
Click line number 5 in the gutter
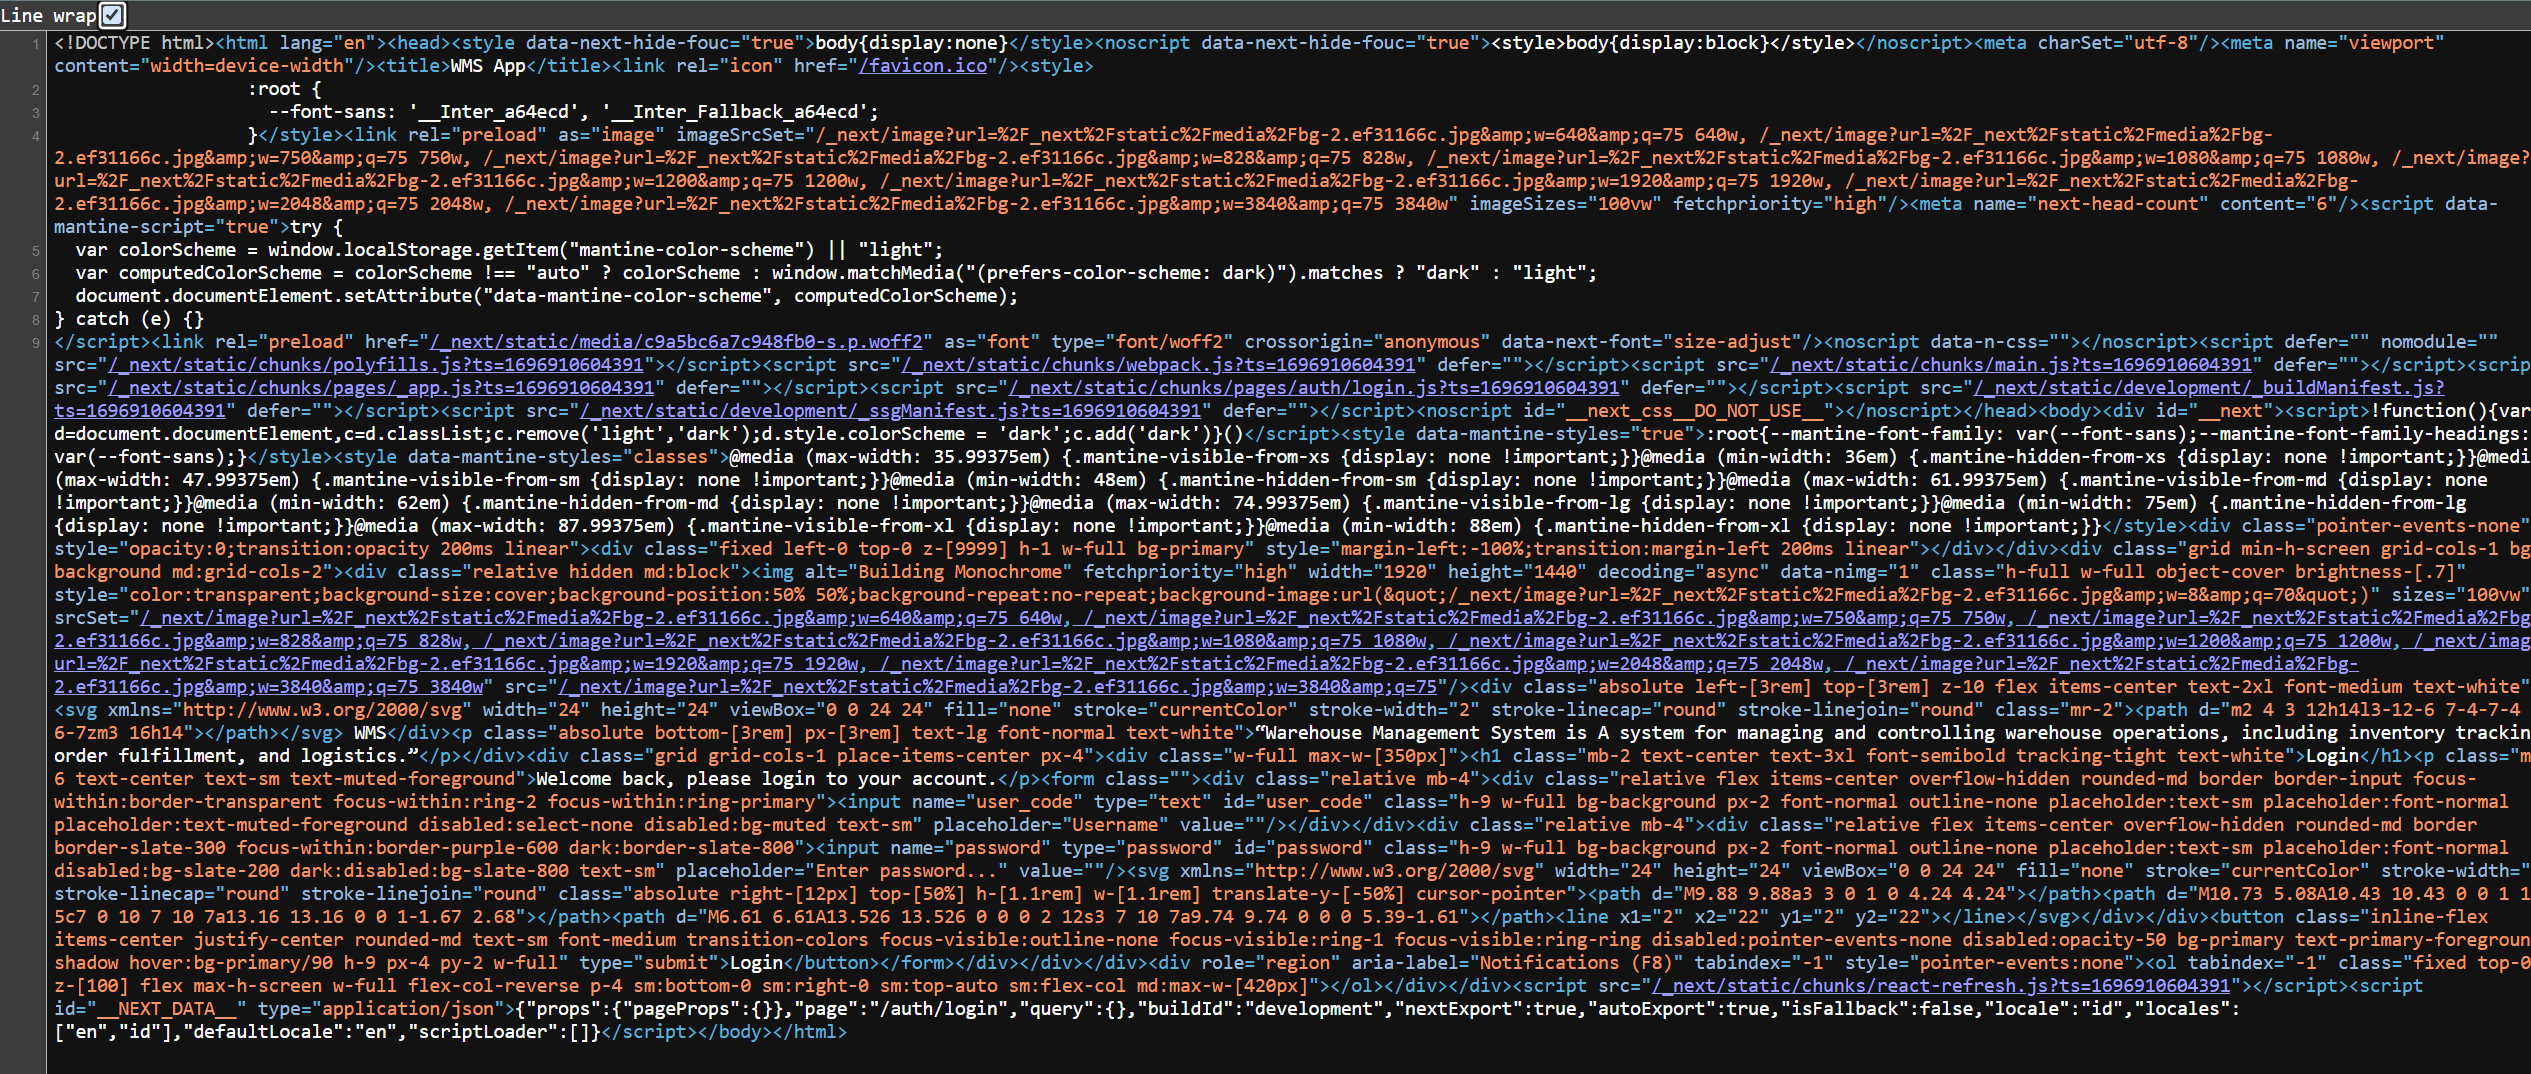tap(33, 249)
